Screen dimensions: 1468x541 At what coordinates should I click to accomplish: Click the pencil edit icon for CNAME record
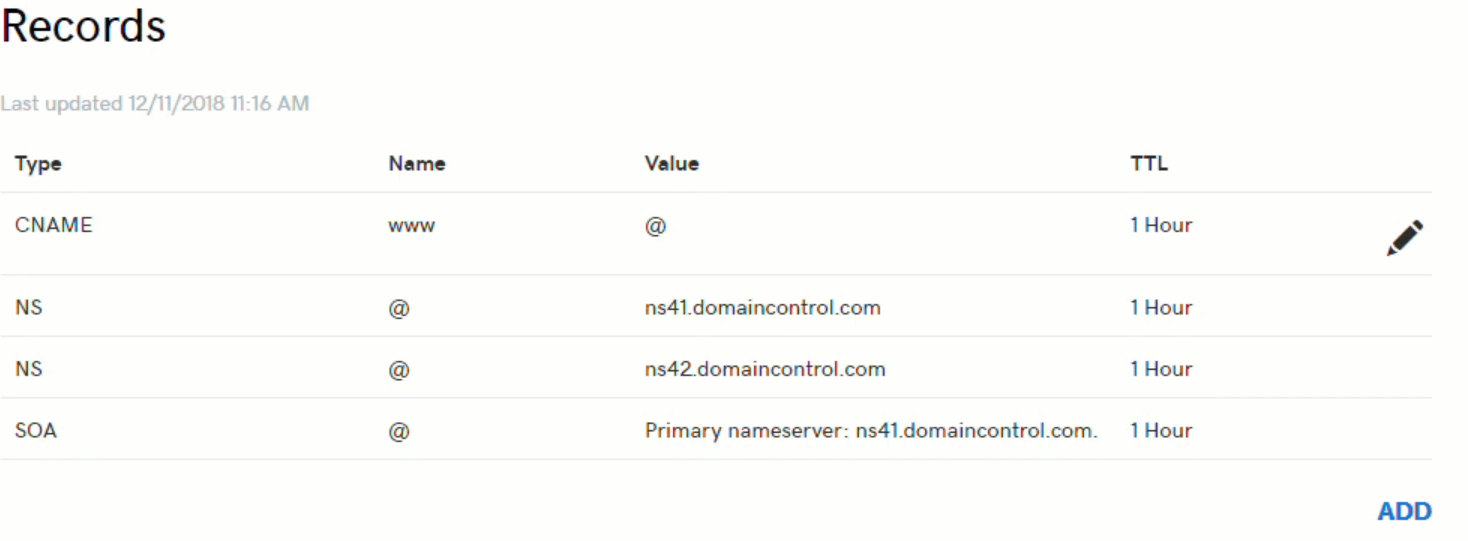click(x=1405, y=238)
